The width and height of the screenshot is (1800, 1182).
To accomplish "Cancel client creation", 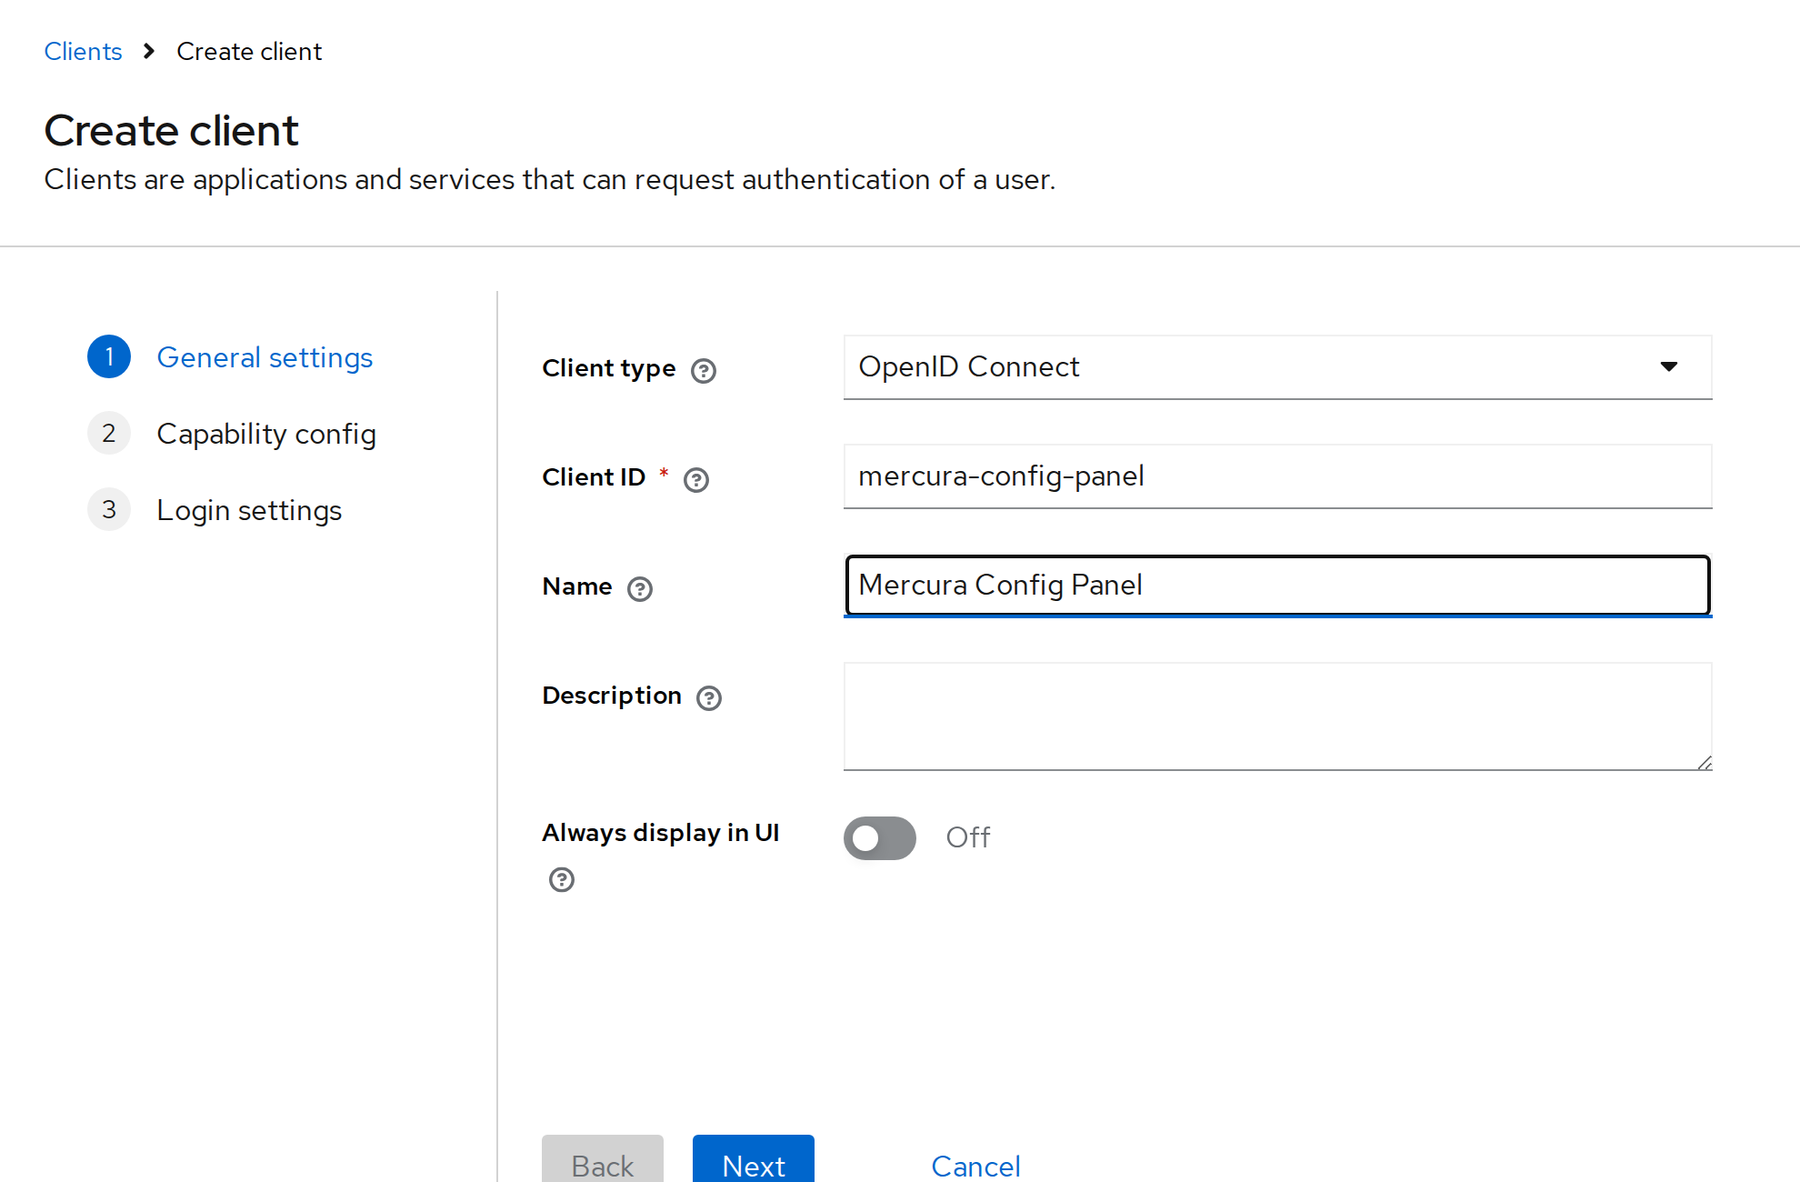I will tap(975, 1165).
